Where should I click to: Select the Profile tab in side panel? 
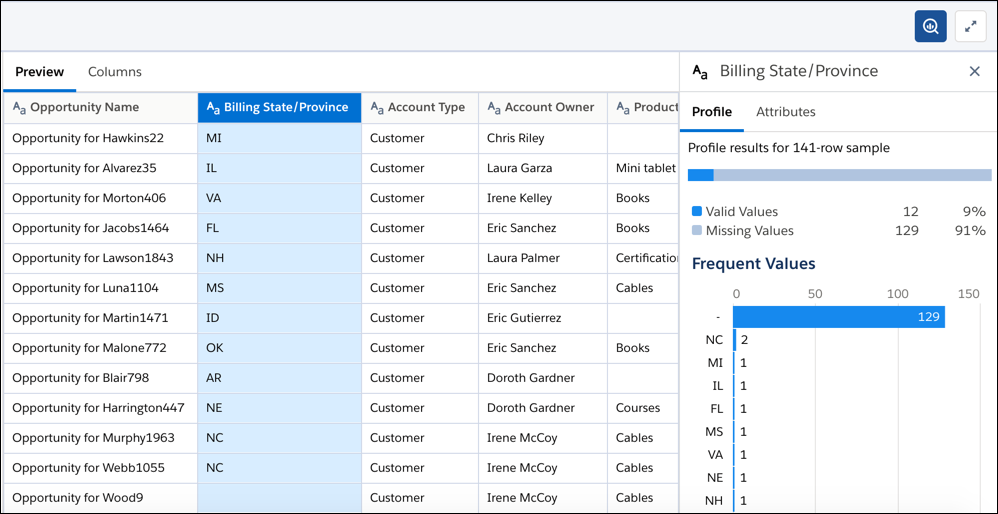pyautogui.click(x=711, y=112)
